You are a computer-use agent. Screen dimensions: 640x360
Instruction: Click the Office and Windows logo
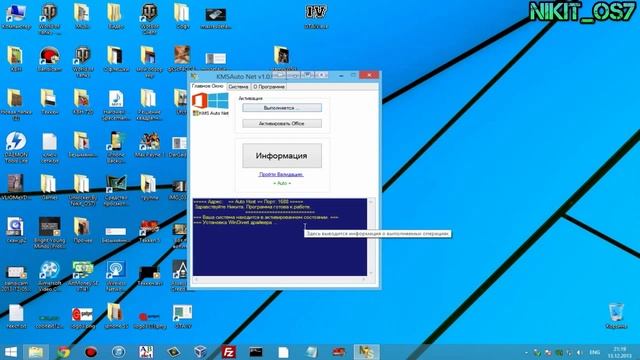pos(210,101)
